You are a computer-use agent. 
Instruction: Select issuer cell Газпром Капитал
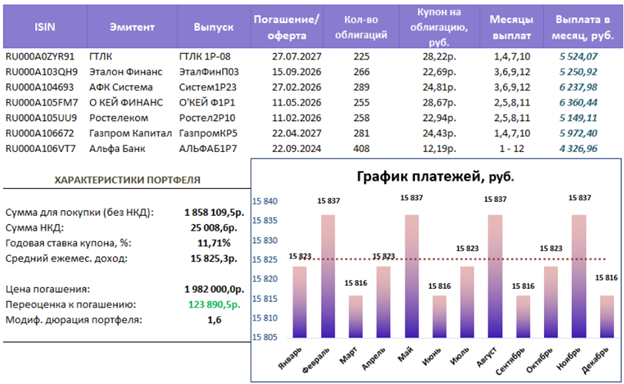(x=131, y=133)
